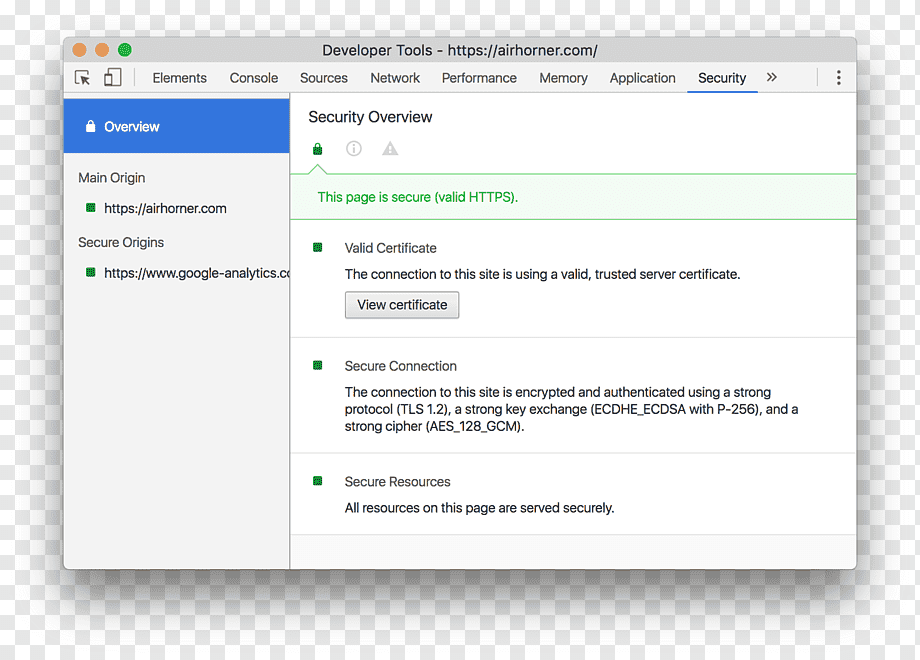Select the https://www.google-analytics.com secure origin
This screenshot has width=920, height=660.
197,273
